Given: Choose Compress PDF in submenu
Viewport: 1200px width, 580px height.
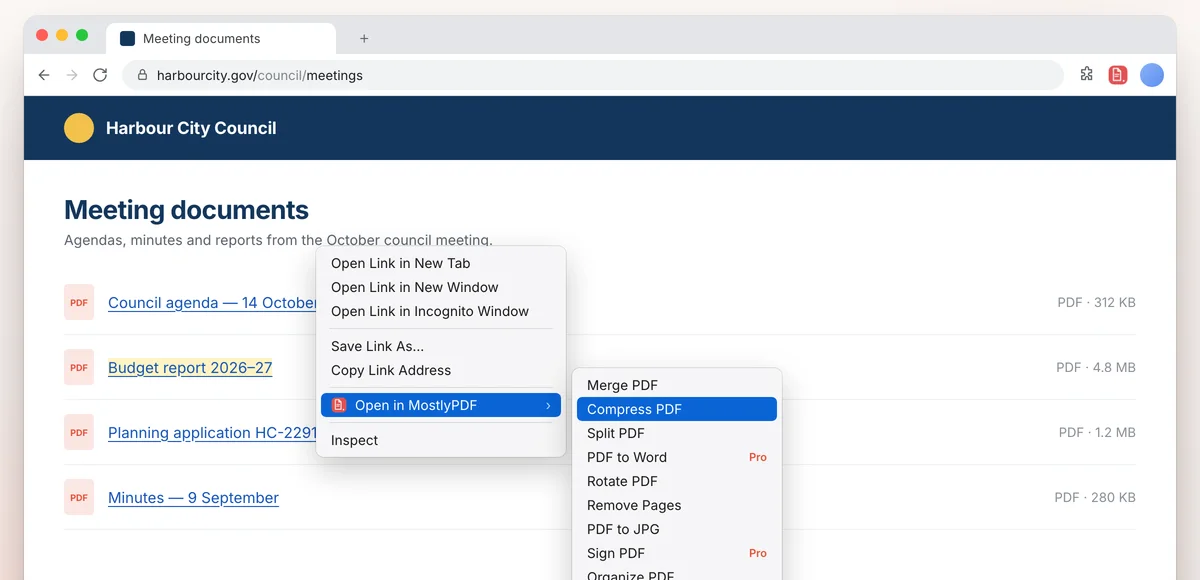Looking at the screenshot, I should coord(677,409).
